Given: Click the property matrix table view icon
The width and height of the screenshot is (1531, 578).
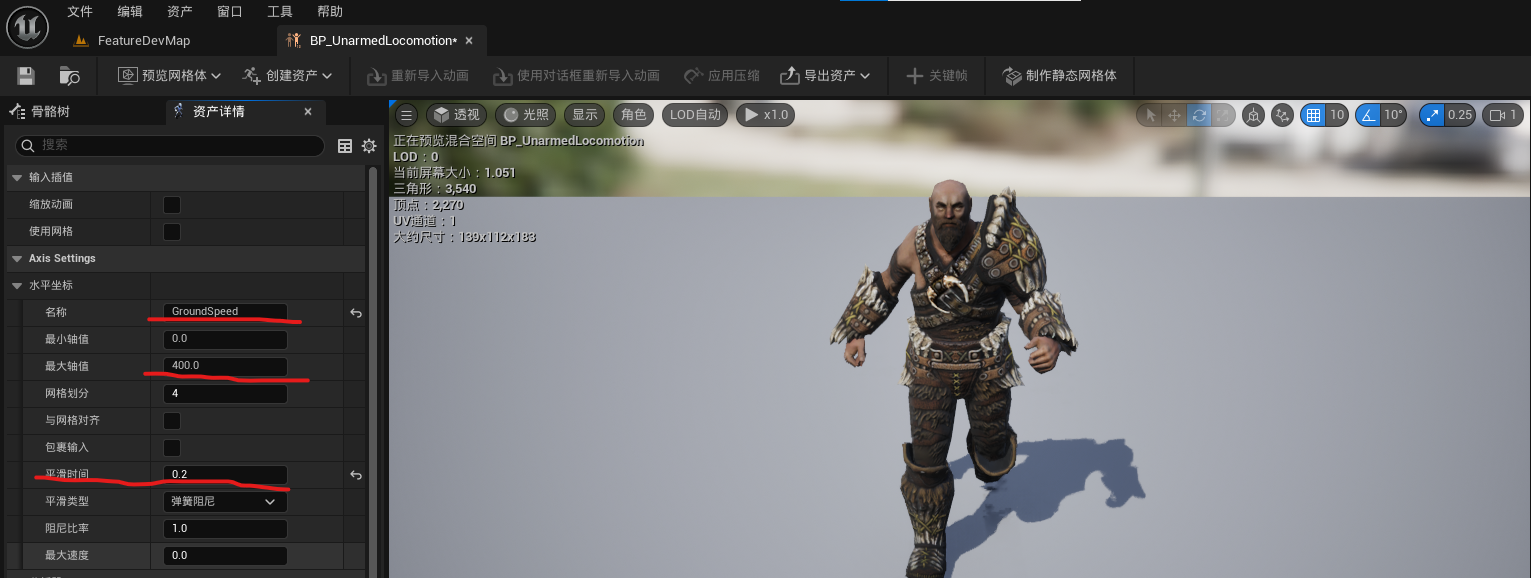Looking at the screenshot, I should [345, 146].
